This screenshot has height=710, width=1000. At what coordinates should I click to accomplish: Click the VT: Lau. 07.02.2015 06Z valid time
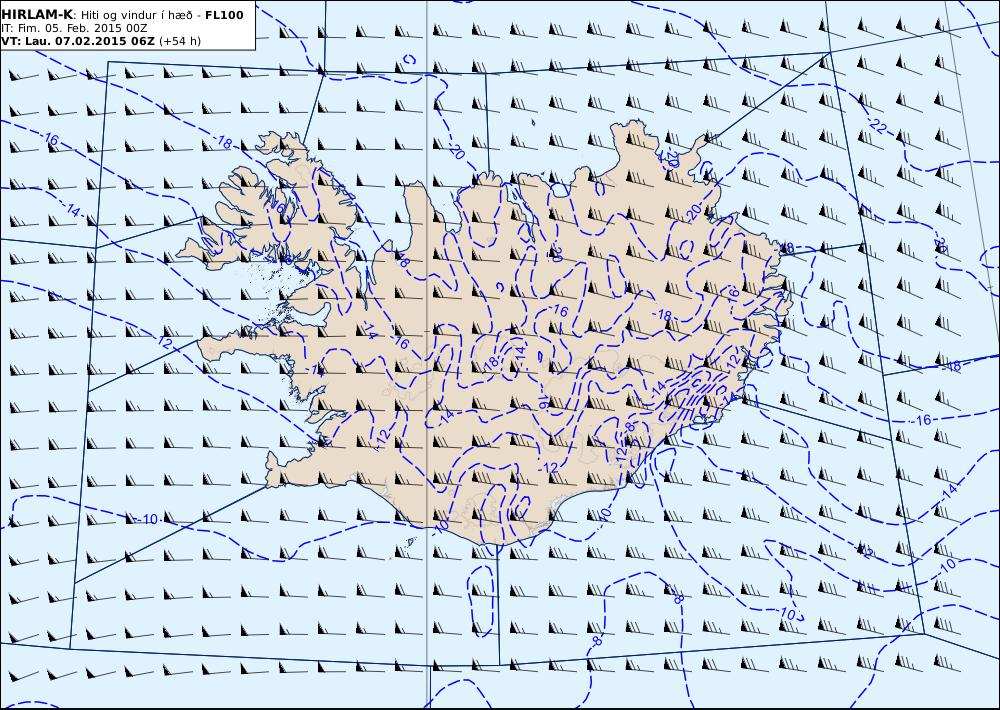78,41
